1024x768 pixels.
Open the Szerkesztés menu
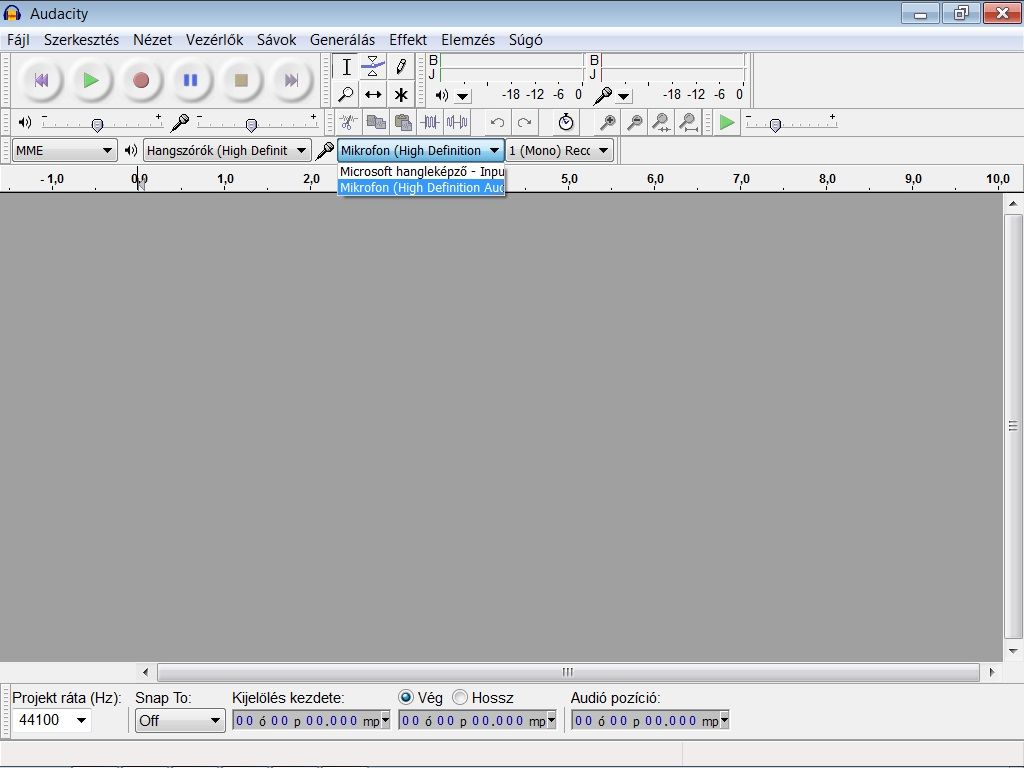click(81, 40)
